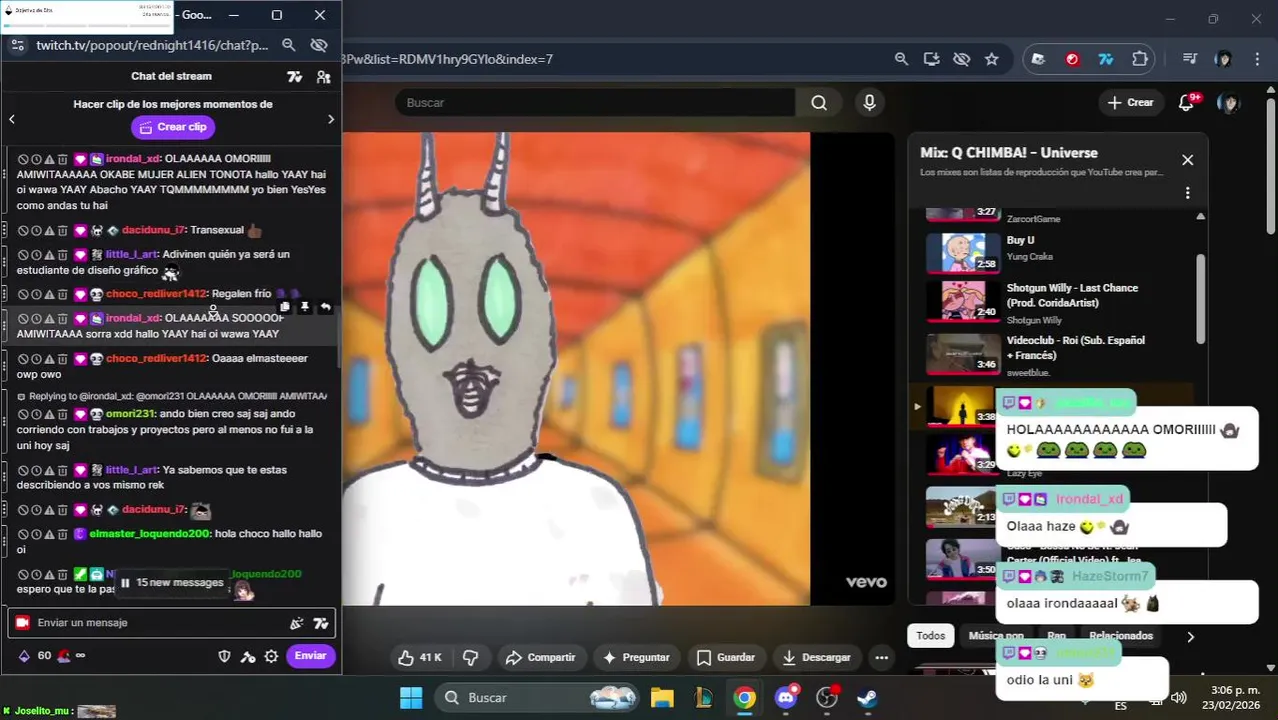This screenshot has width=1278, height=720.
Task: Open more actions ellipsis under video
Action: coord(881,658)
